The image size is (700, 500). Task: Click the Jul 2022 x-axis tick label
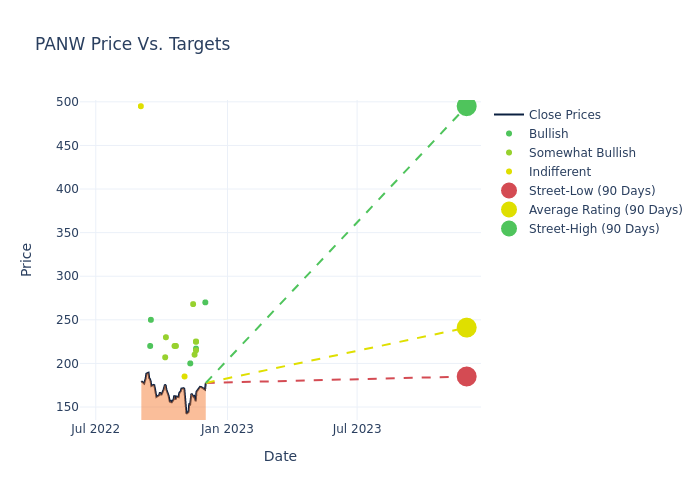[96, 429]
